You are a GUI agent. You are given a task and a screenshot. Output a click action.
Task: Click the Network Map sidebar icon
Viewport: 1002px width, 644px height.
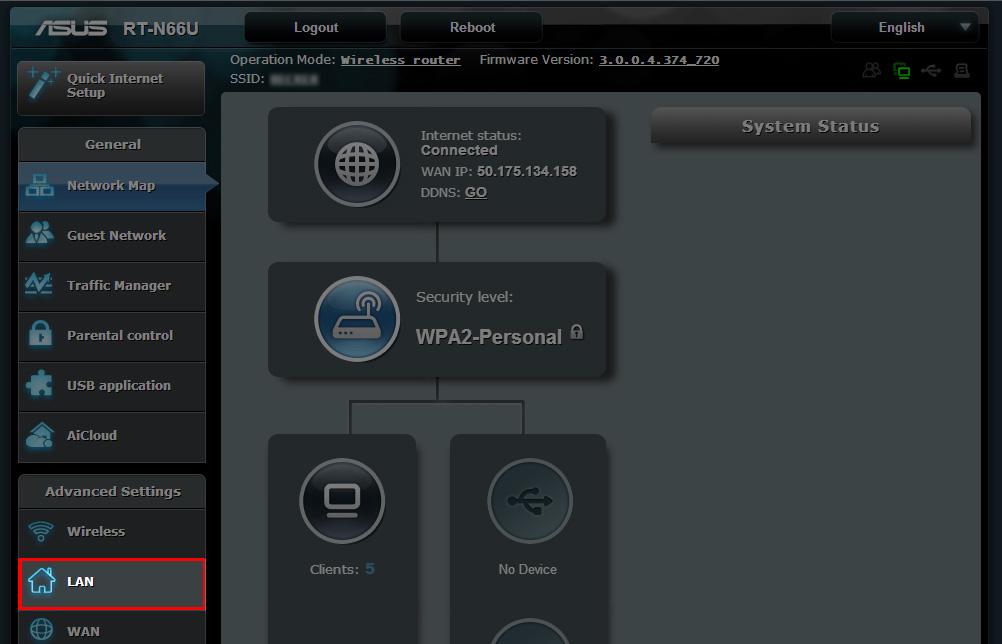[40, 185]
